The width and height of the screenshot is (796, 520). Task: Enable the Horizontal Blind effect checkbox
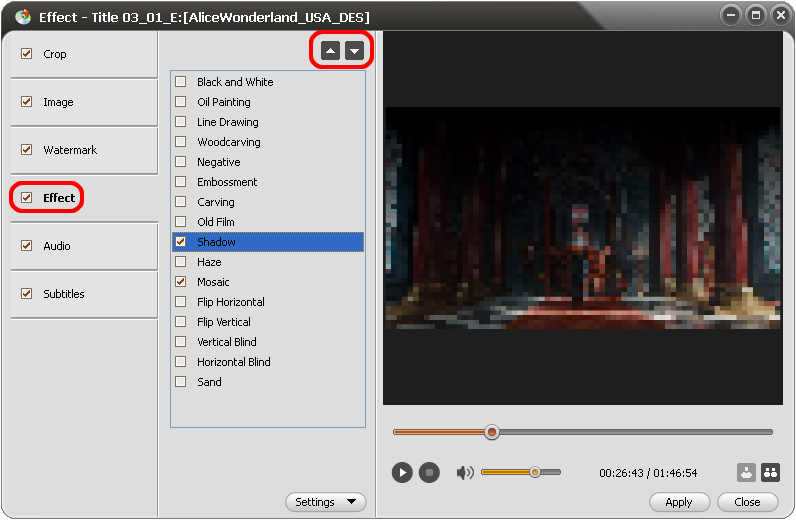coord(180,362)
